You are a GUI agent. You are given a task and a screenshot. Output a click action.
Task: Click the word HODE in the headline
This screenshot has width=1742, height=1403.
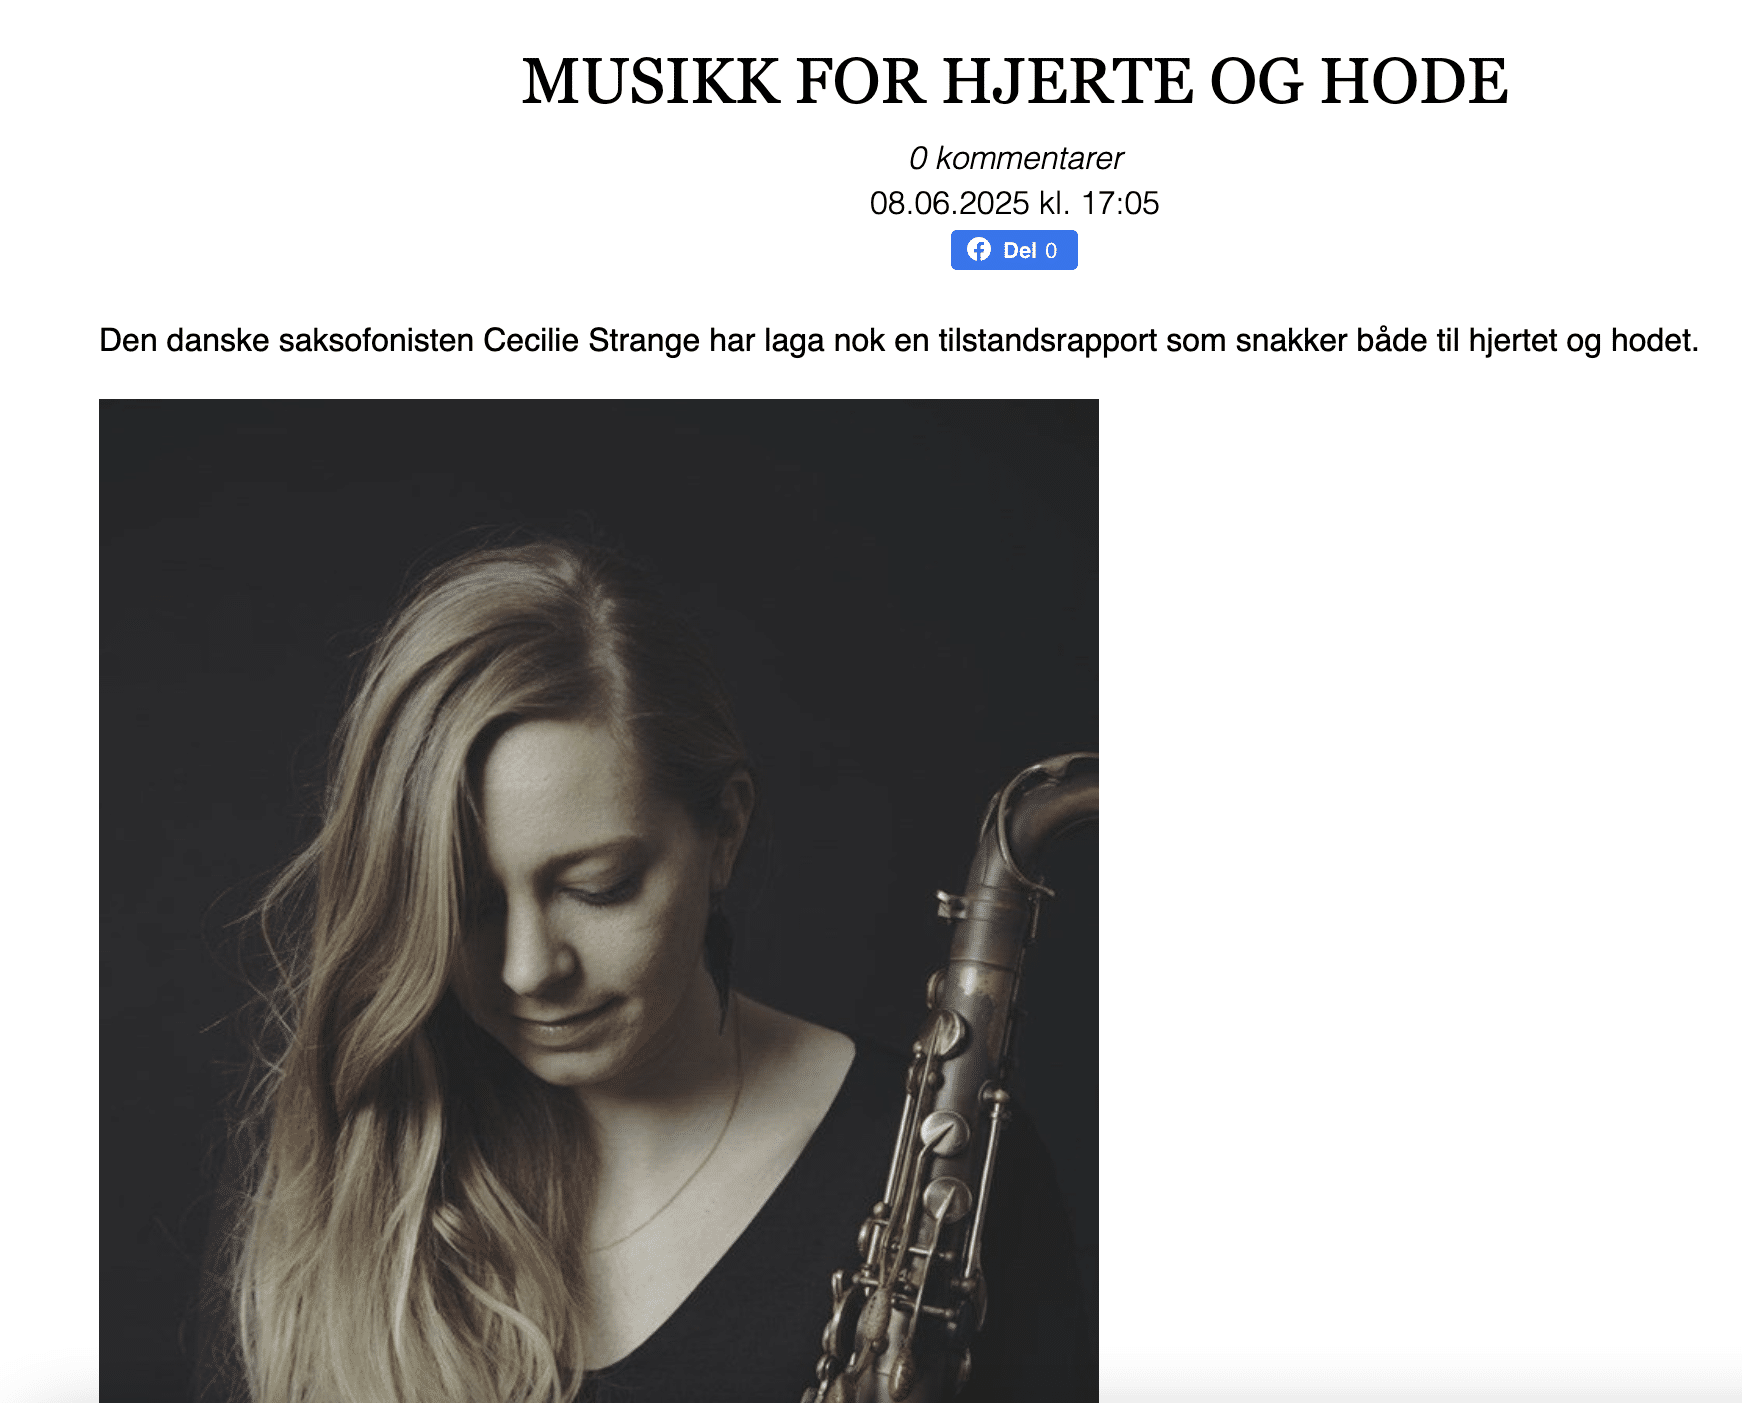pyautogui.click(x=1414, y=81)
